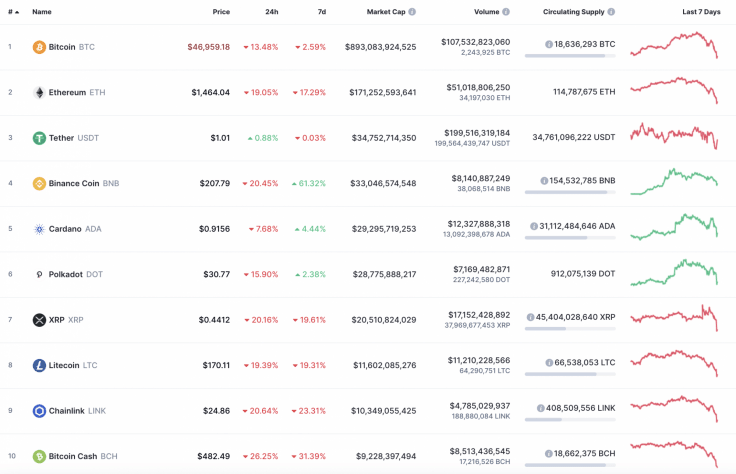Click the Binance Coin yellow icon
Screen dimensions: 736x474
pyautogui.click(x=39, y=183)
